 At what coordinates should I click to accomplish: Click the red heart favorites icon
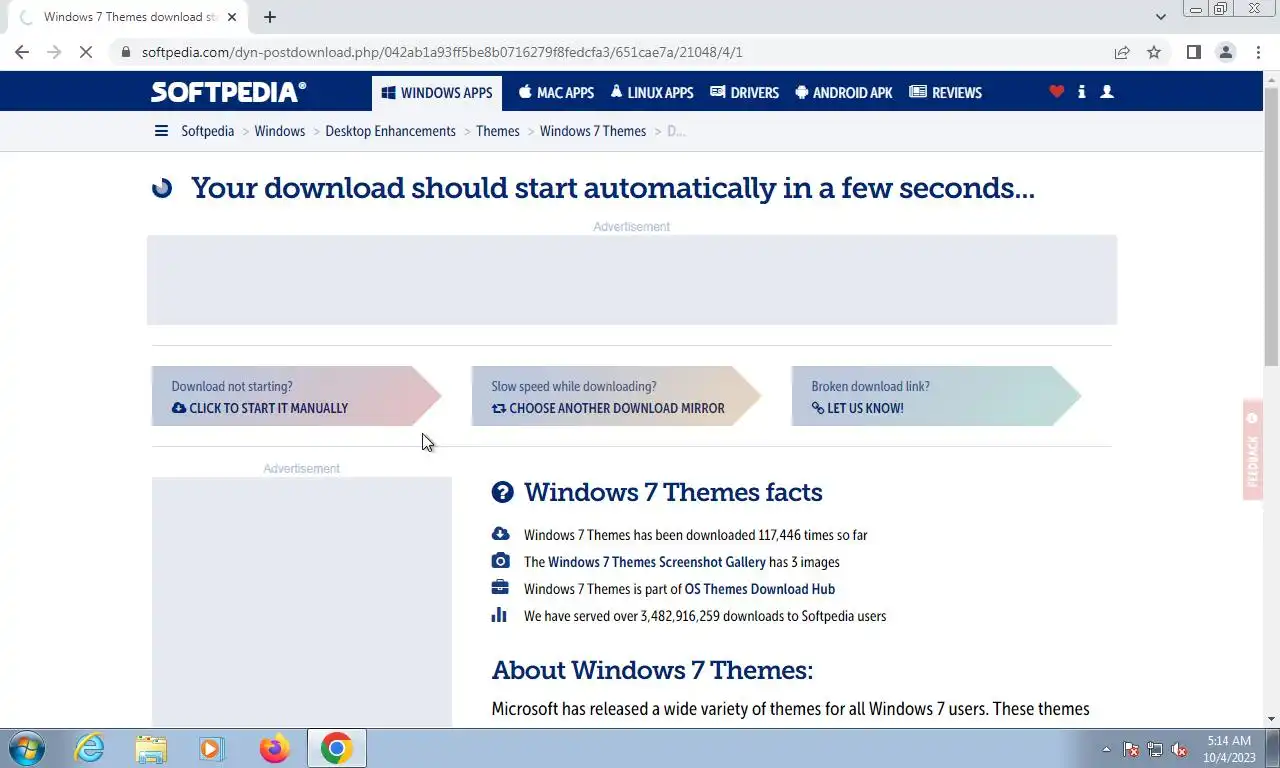coord(1056,92)
